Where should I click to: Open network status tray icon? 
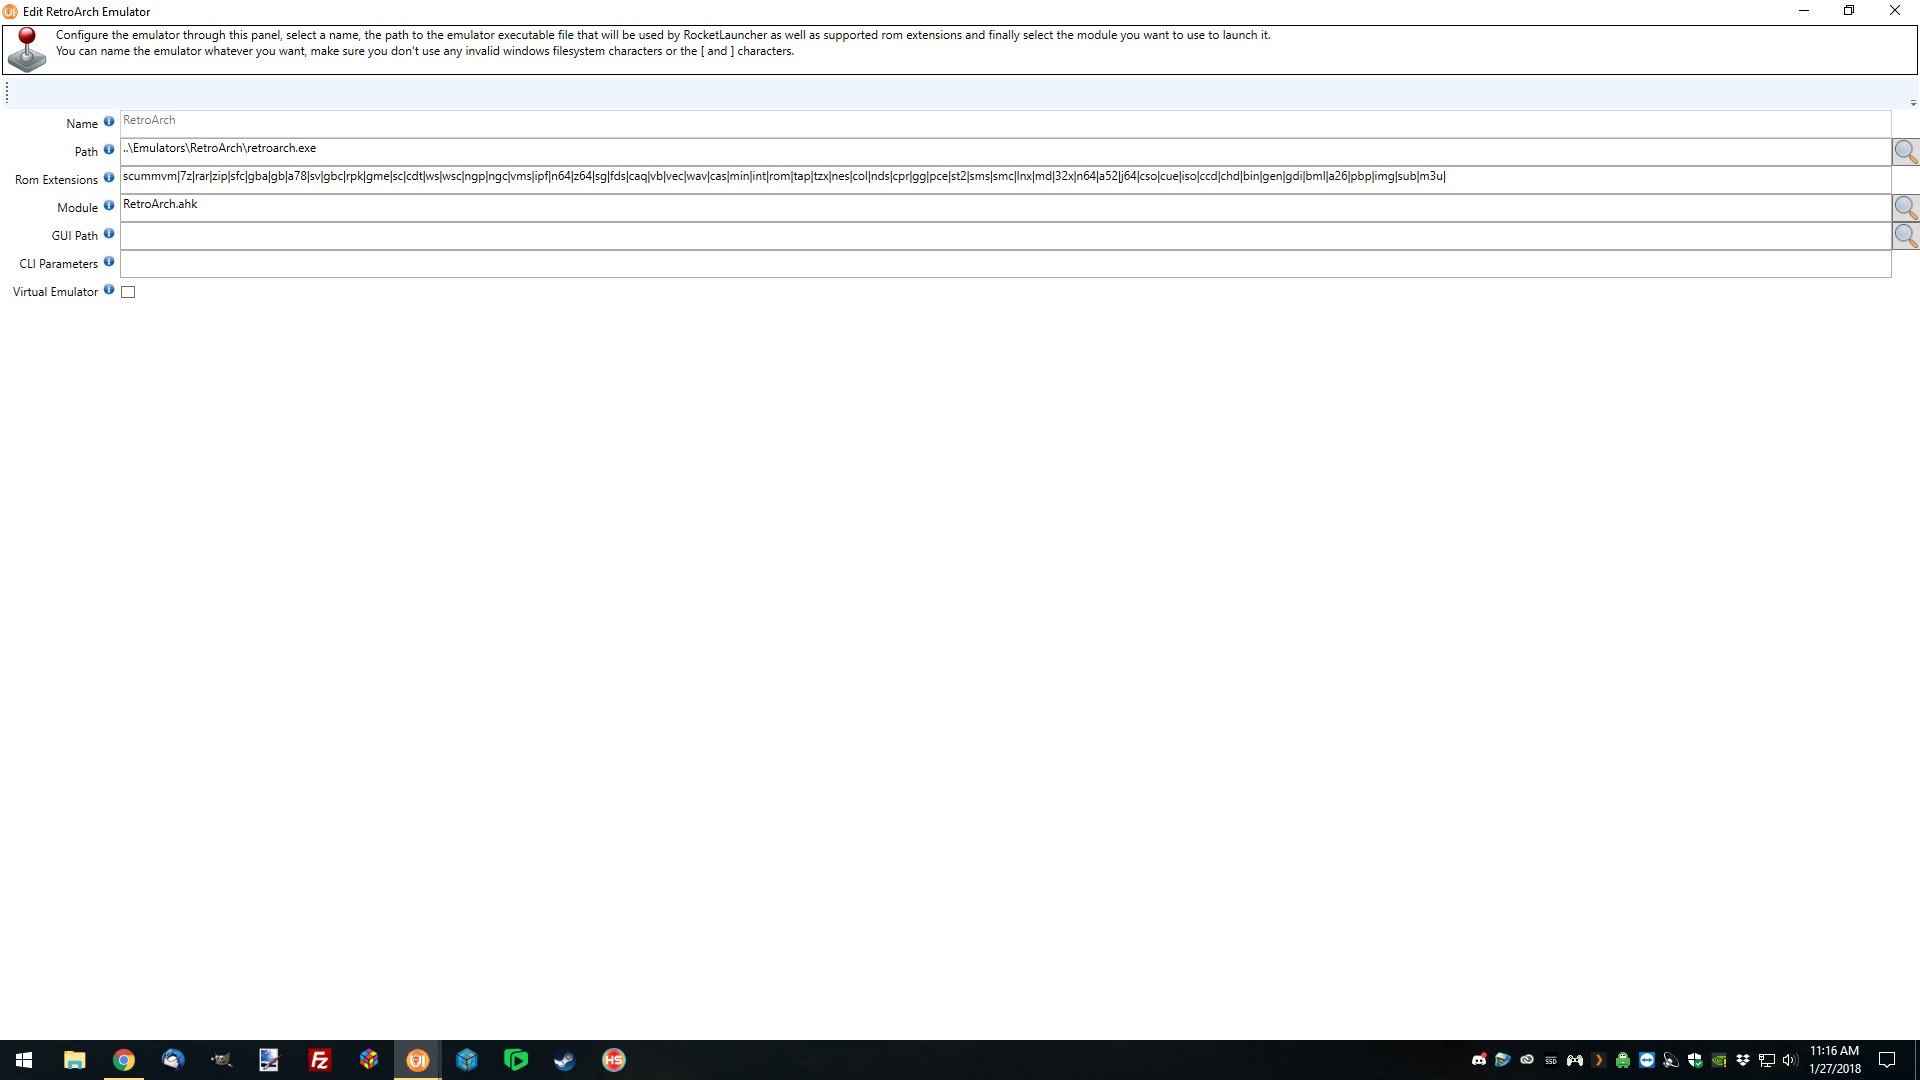click(1767, 1060)
